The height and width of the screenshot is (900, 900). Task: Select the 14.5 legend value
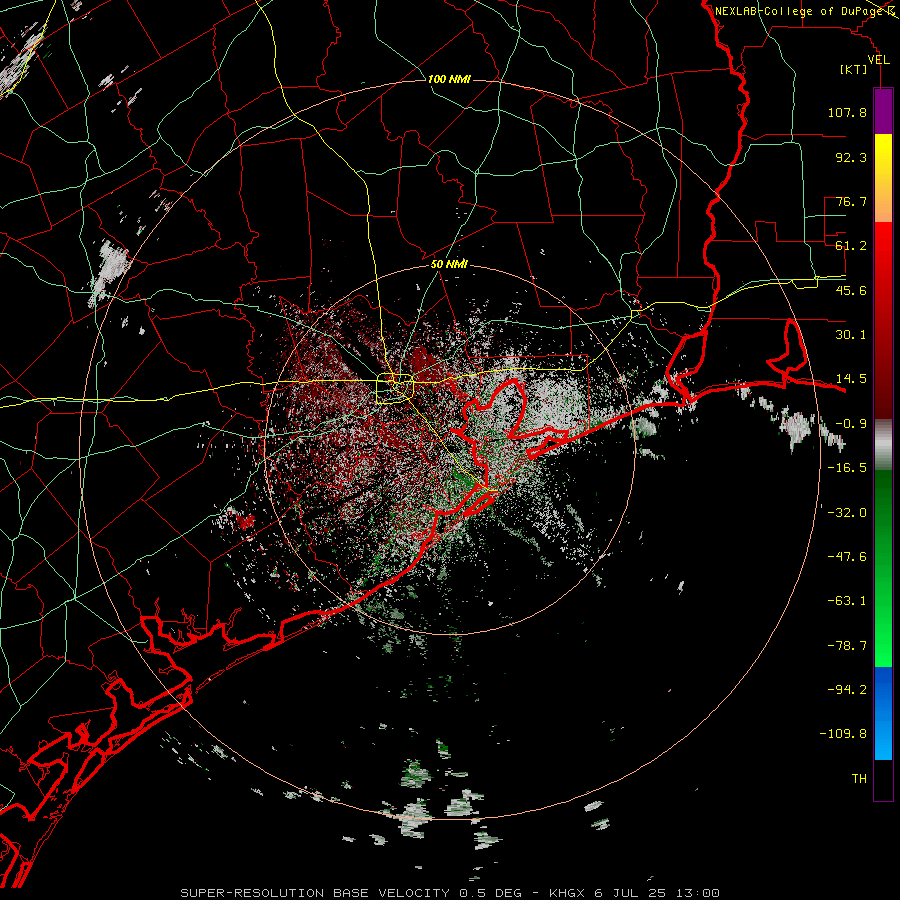pos(851,379)
